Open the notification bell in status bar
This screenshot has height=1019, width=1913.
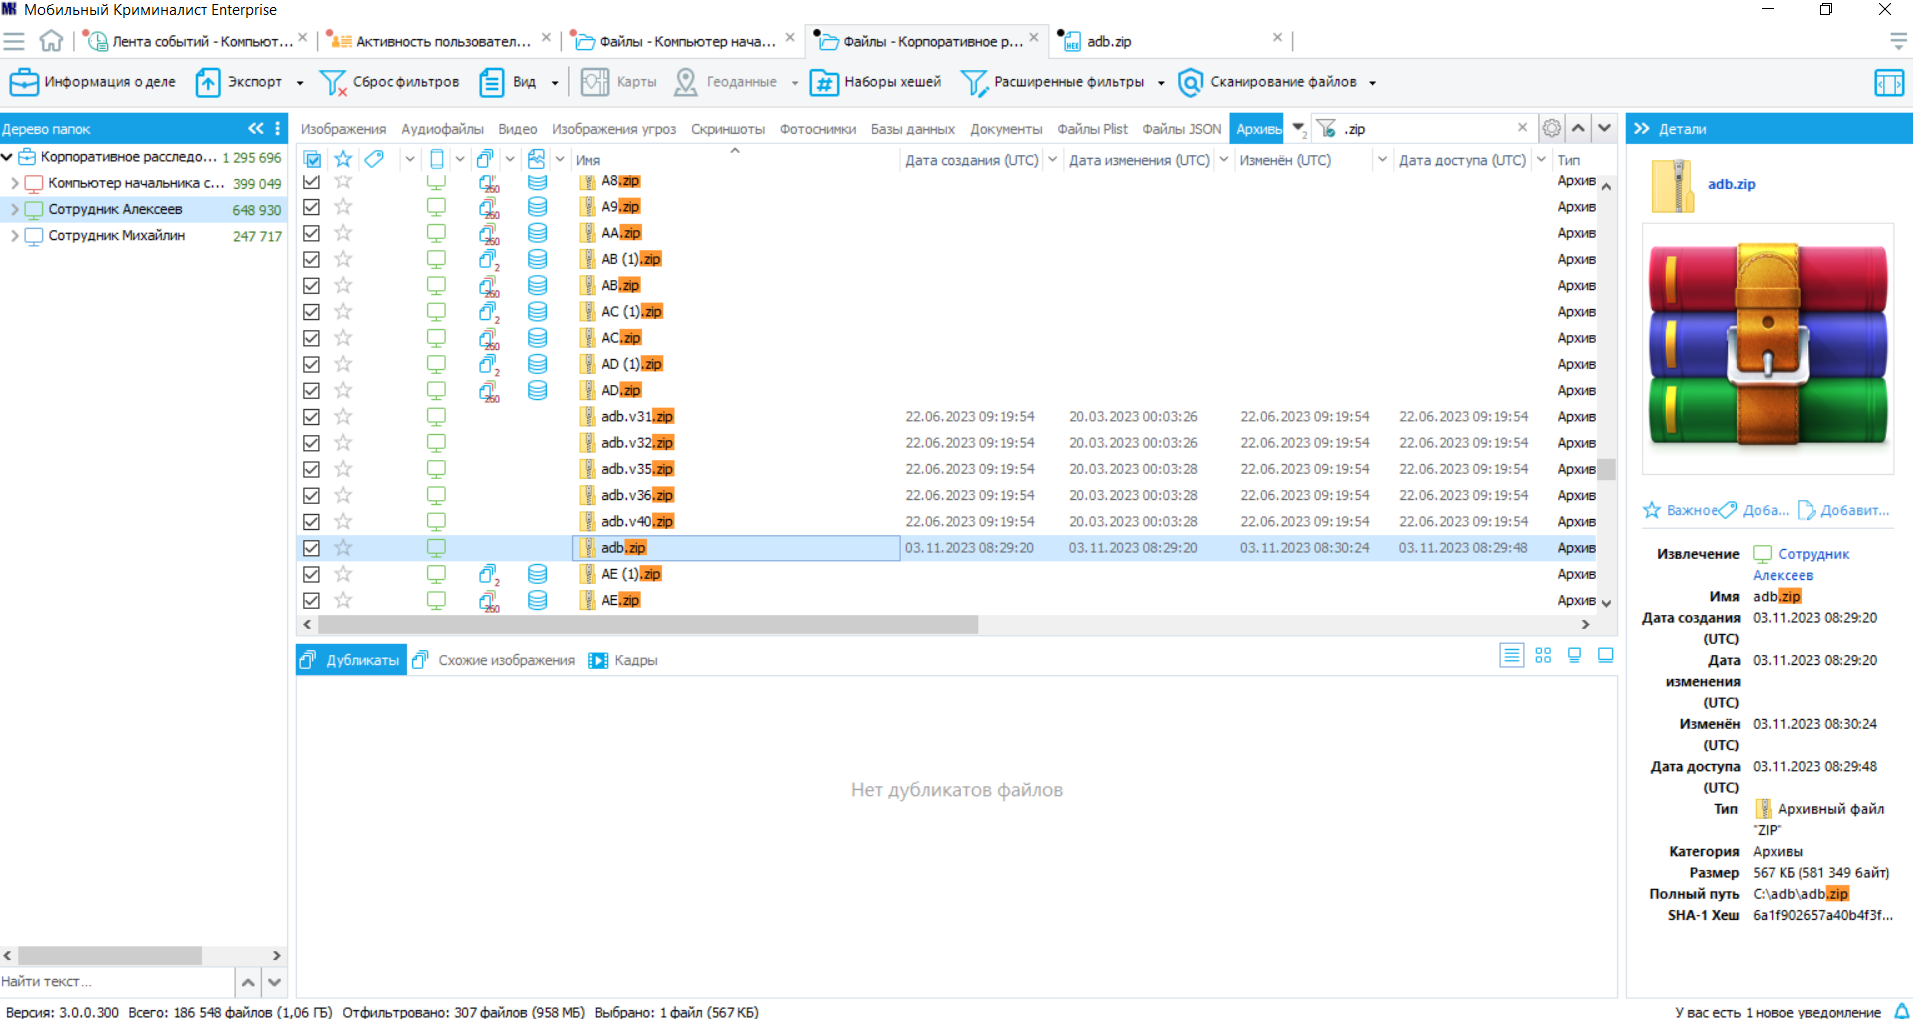tap(1902, 1011)
